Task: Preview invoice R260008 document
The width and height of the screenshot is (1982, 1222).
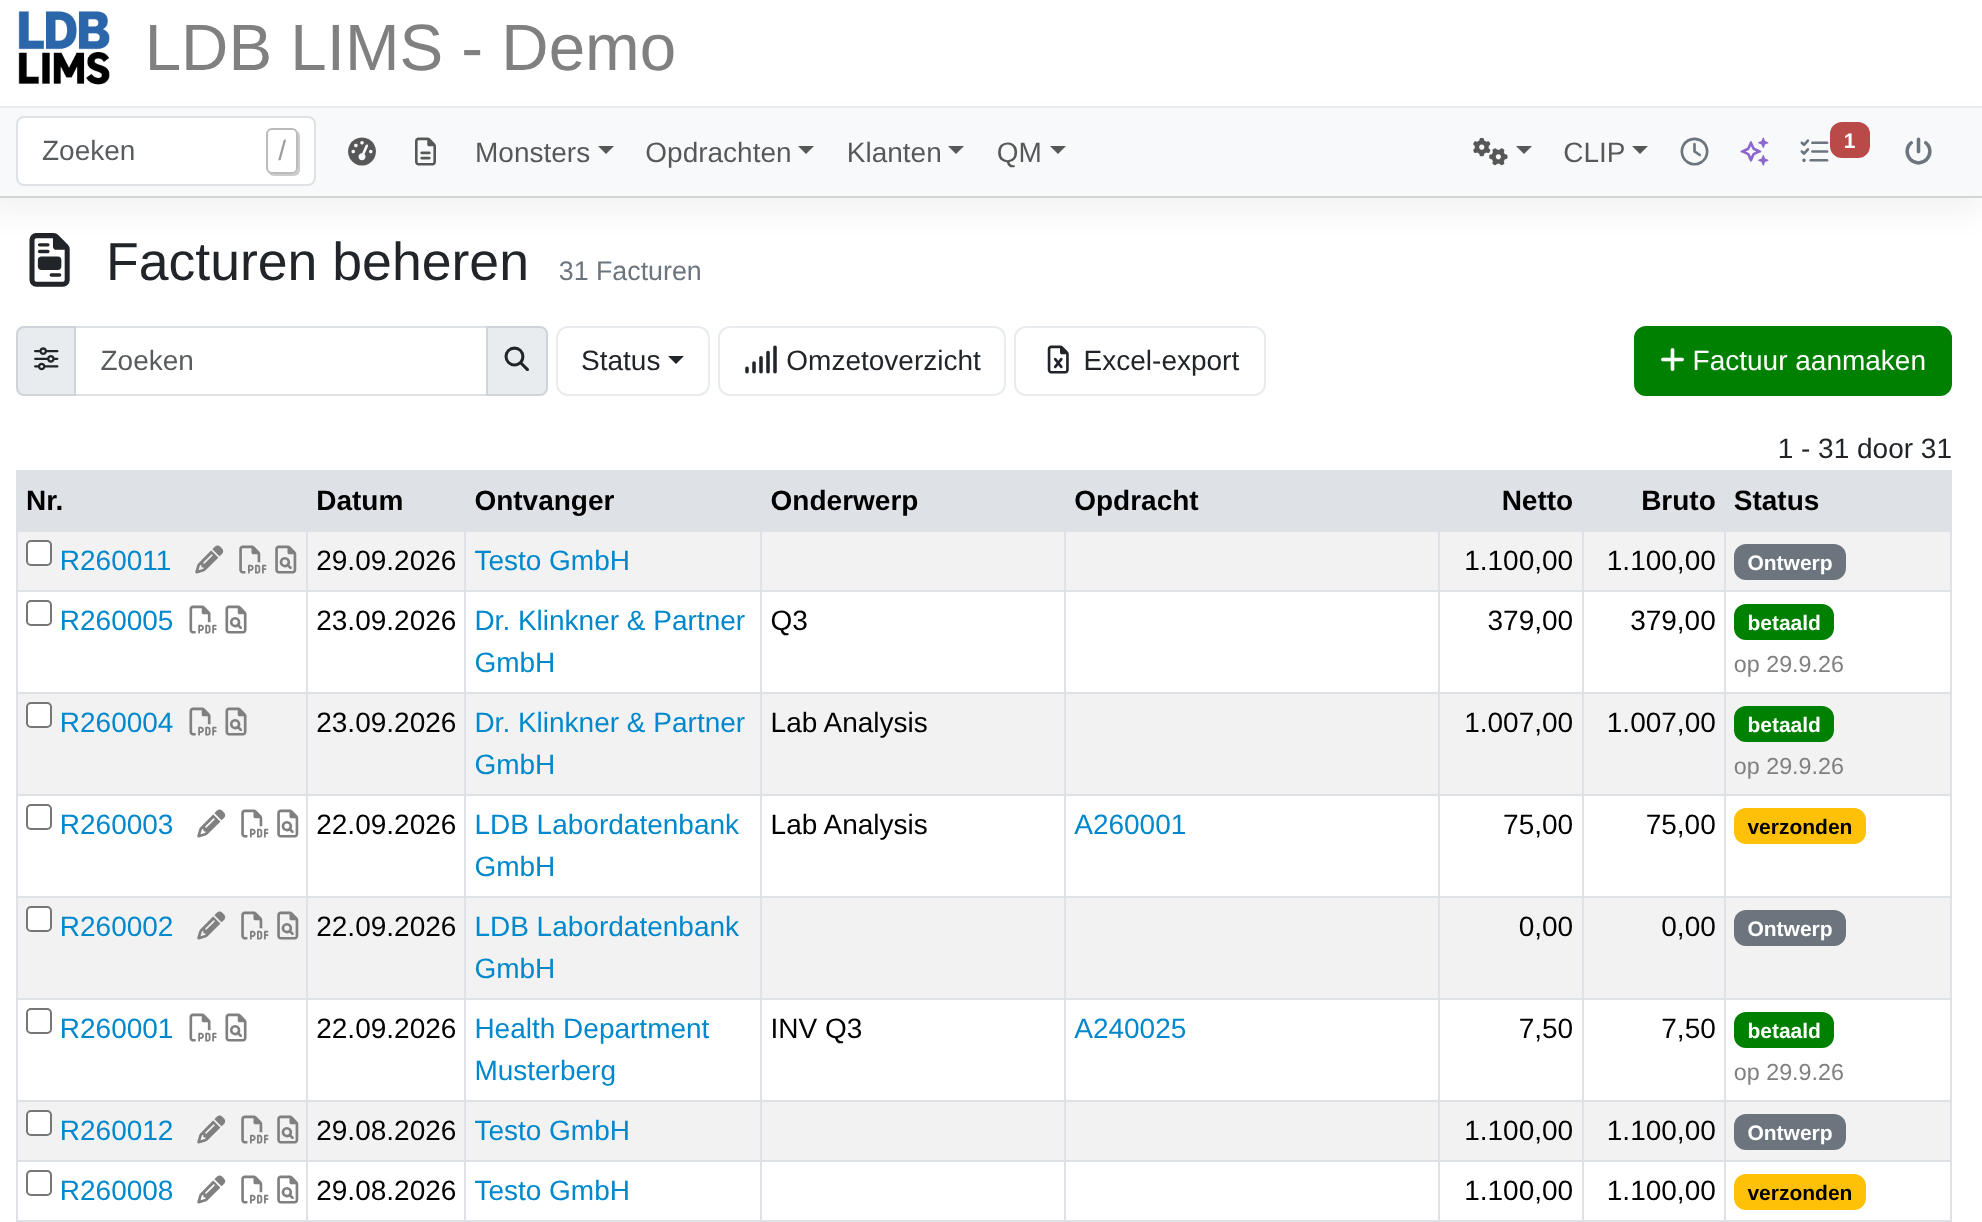Action: coord(288,1190)
